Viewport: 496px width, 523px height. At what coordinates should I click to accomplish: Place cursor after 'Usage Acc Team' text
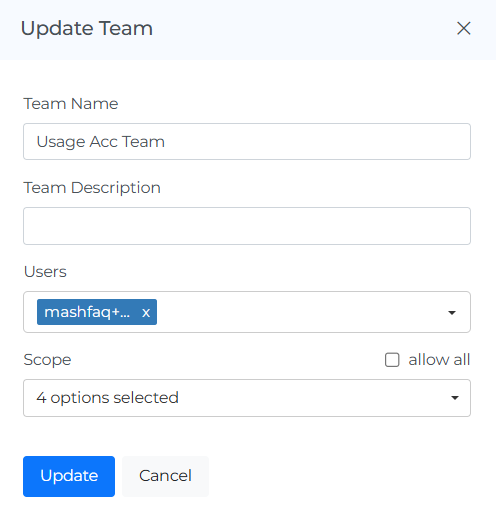click(167, 142)
